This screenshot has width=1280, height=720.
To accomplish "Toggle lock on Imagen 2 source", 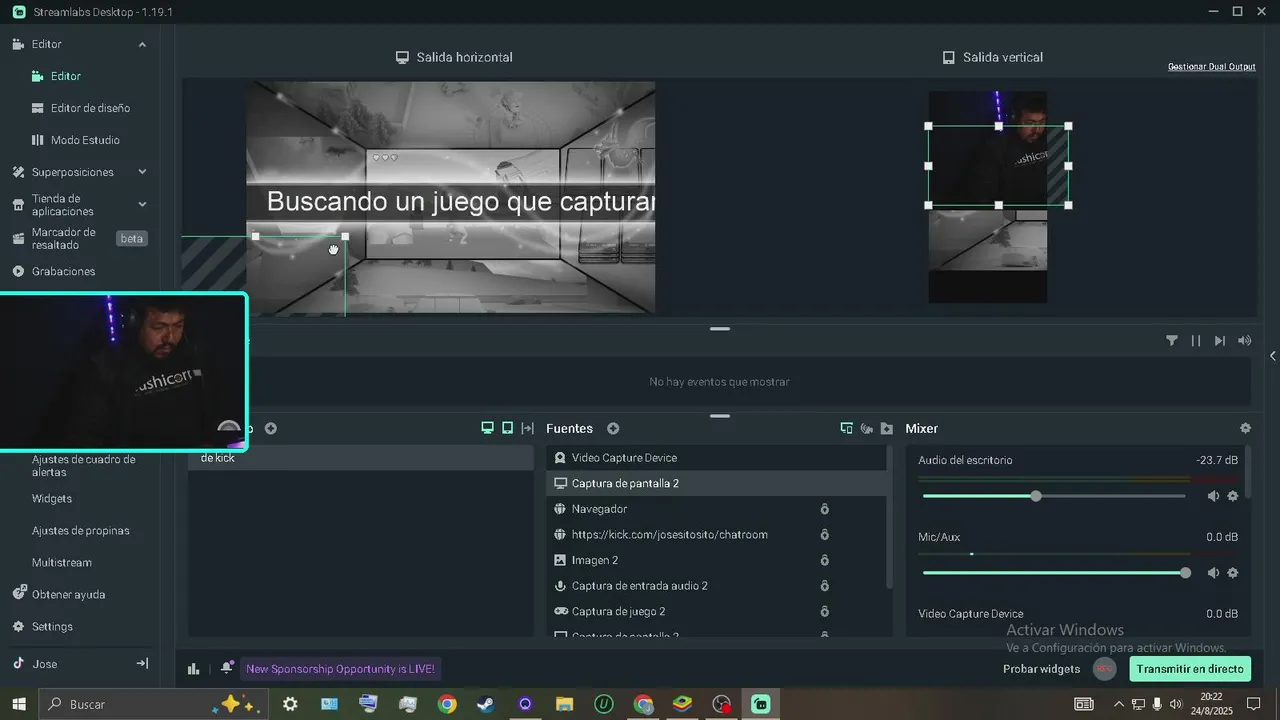I will click(824, 560).
